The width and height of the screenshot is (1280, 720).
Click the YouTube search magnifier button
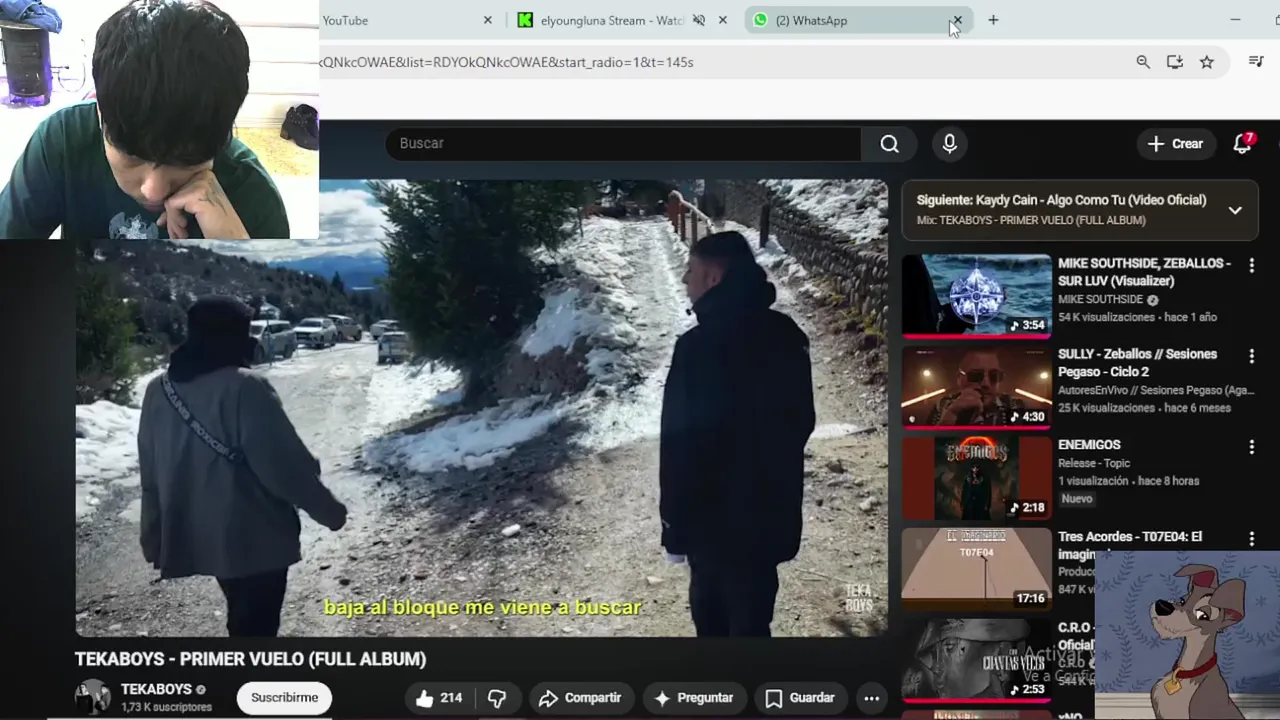[x=889, y=143]
